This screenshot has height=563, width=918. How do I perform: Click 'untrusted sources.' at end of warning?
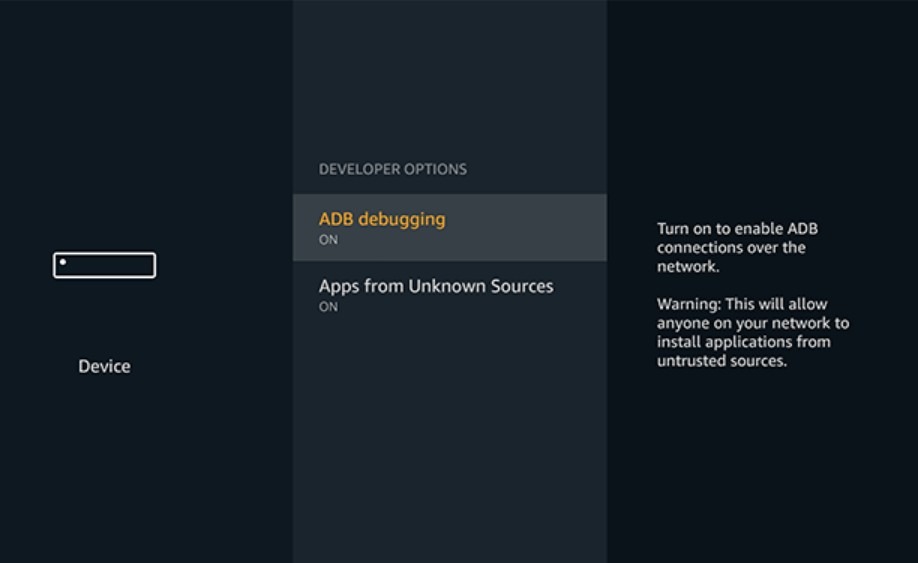tap(721, 361)
